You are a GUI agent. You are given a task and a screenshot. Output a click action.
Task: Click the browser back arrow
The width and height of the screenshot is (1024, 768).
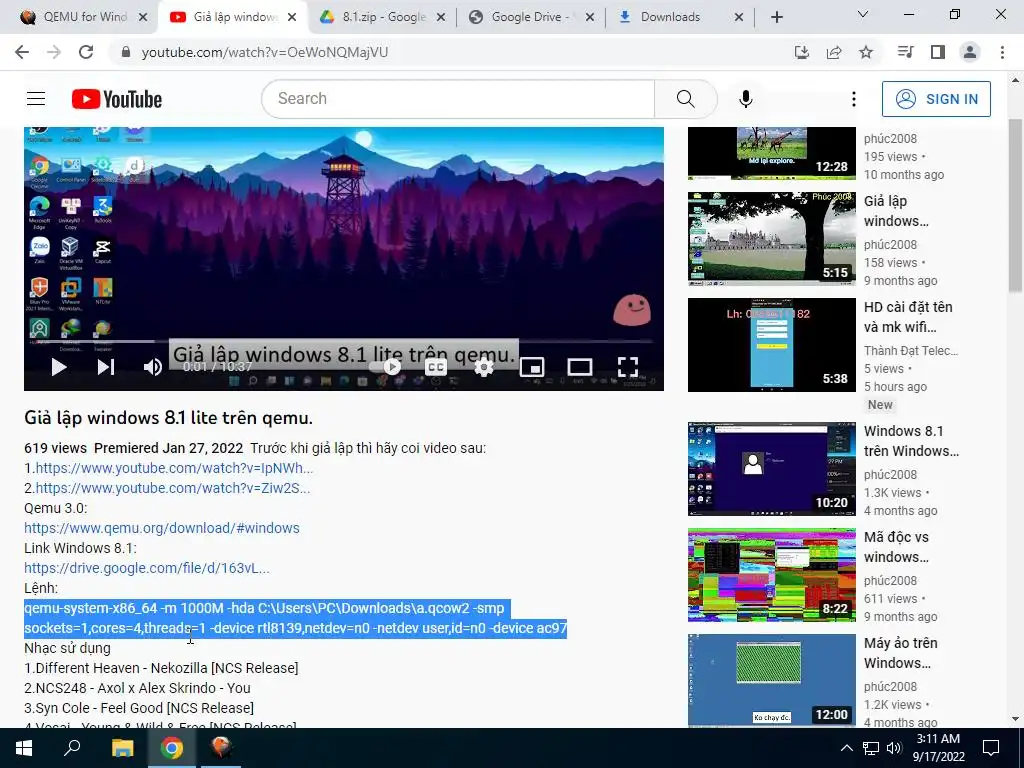(x=22, y=52)
